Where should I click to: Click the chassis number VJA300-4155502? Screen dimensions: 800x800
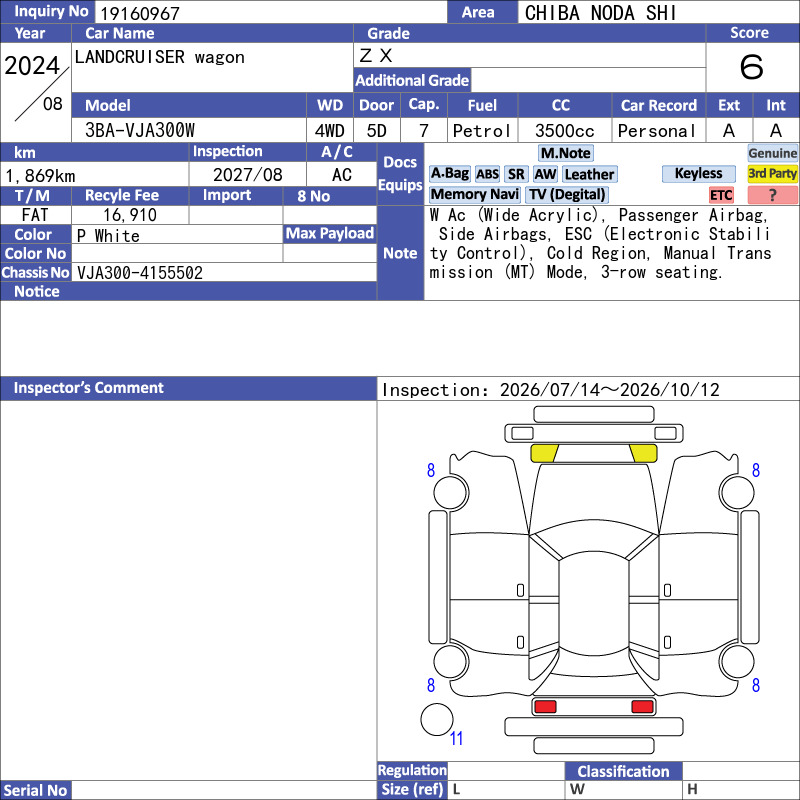click(140, 272)
